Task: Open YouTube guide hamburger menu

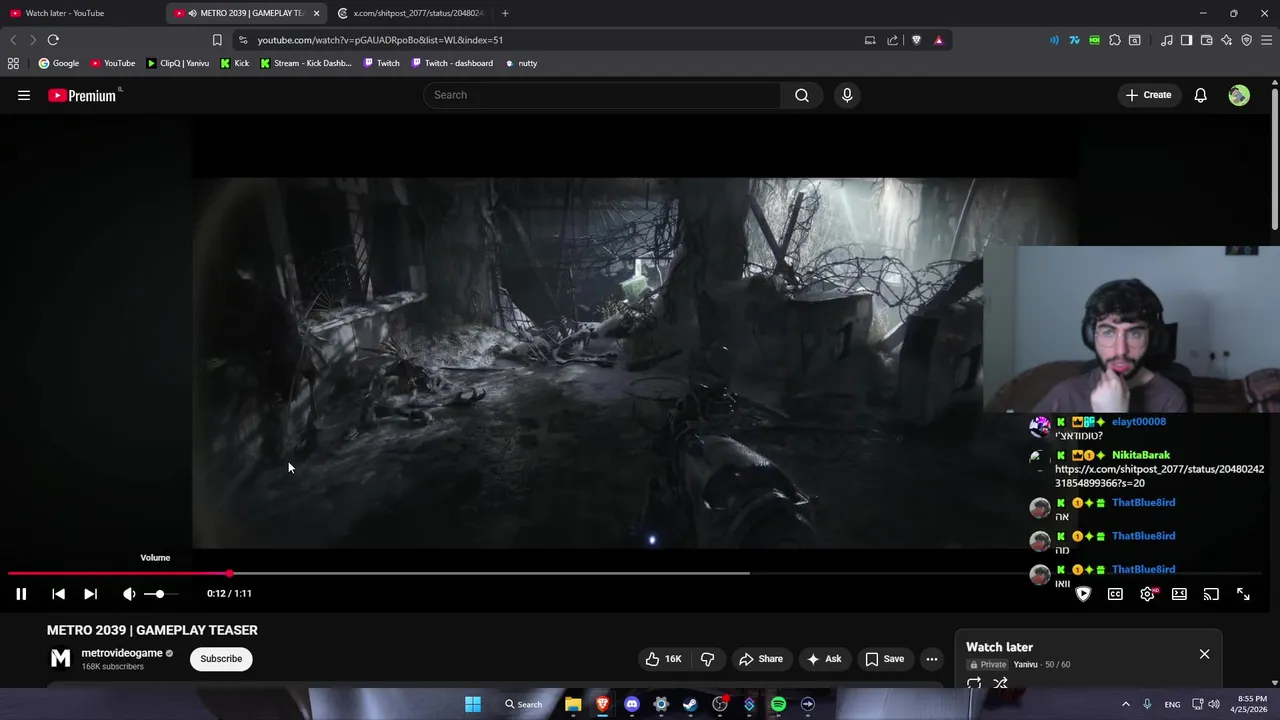Action: click(24, 95)
